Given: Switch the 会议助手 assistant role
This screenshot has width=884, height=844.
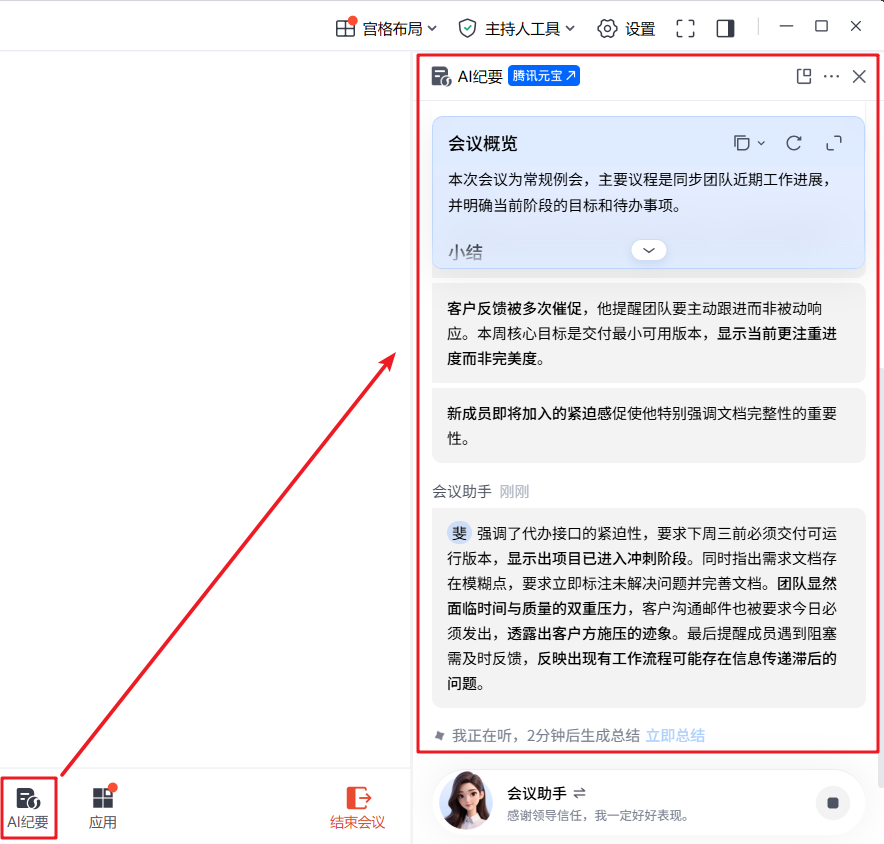Looking at the screenshot, I should 580,793.
